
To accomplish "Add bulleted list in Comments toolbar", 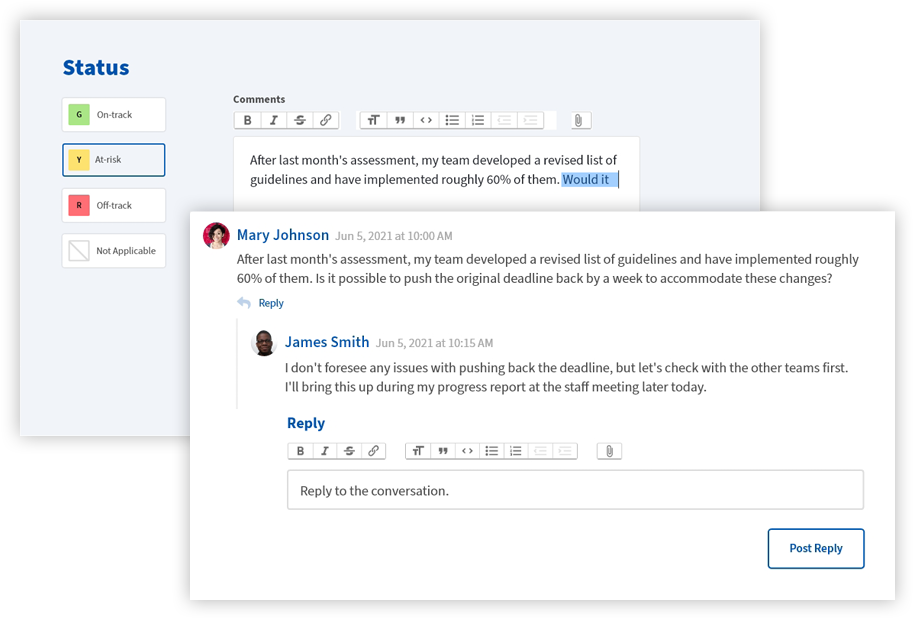I will [x=452, y=120].
